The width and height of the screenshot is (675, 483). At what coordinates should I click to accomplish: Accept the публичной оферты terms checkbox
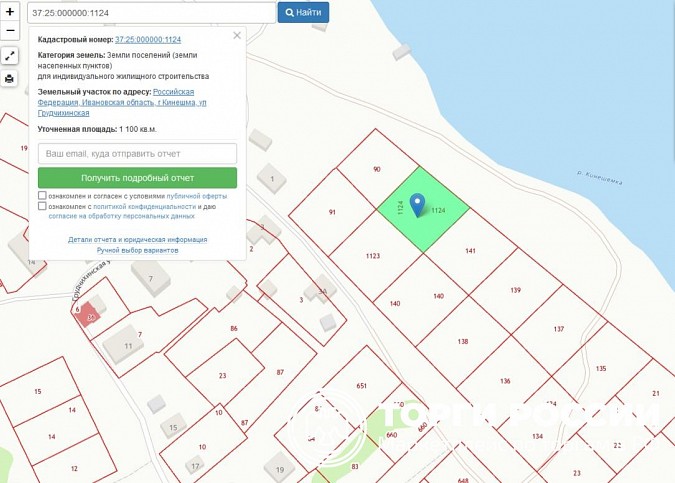pyautogui.click(x=42, y=196)
